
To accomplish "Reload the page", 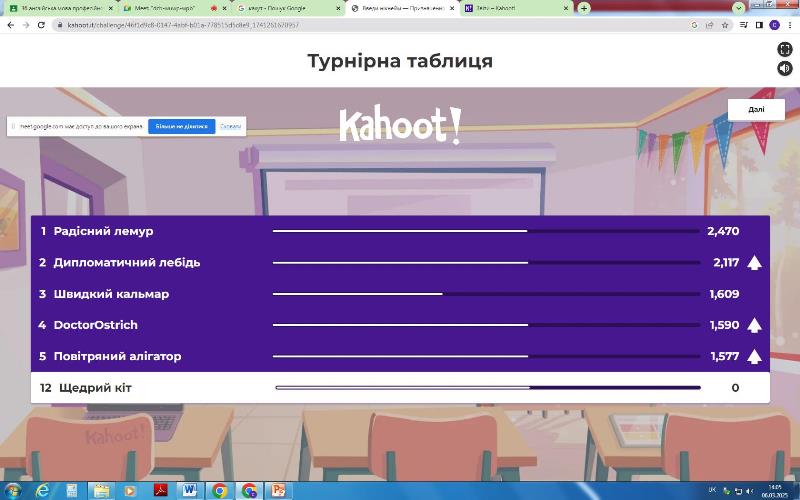I will 41,24.
